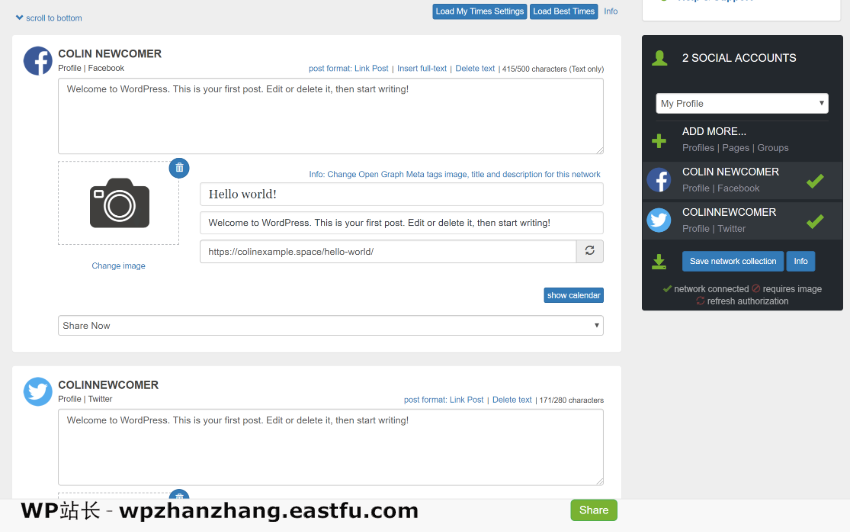This screenshot has height=532, width=850.
Task: Click the Hello world! title field
Action: pyautogui.click(x=401, y=194)
